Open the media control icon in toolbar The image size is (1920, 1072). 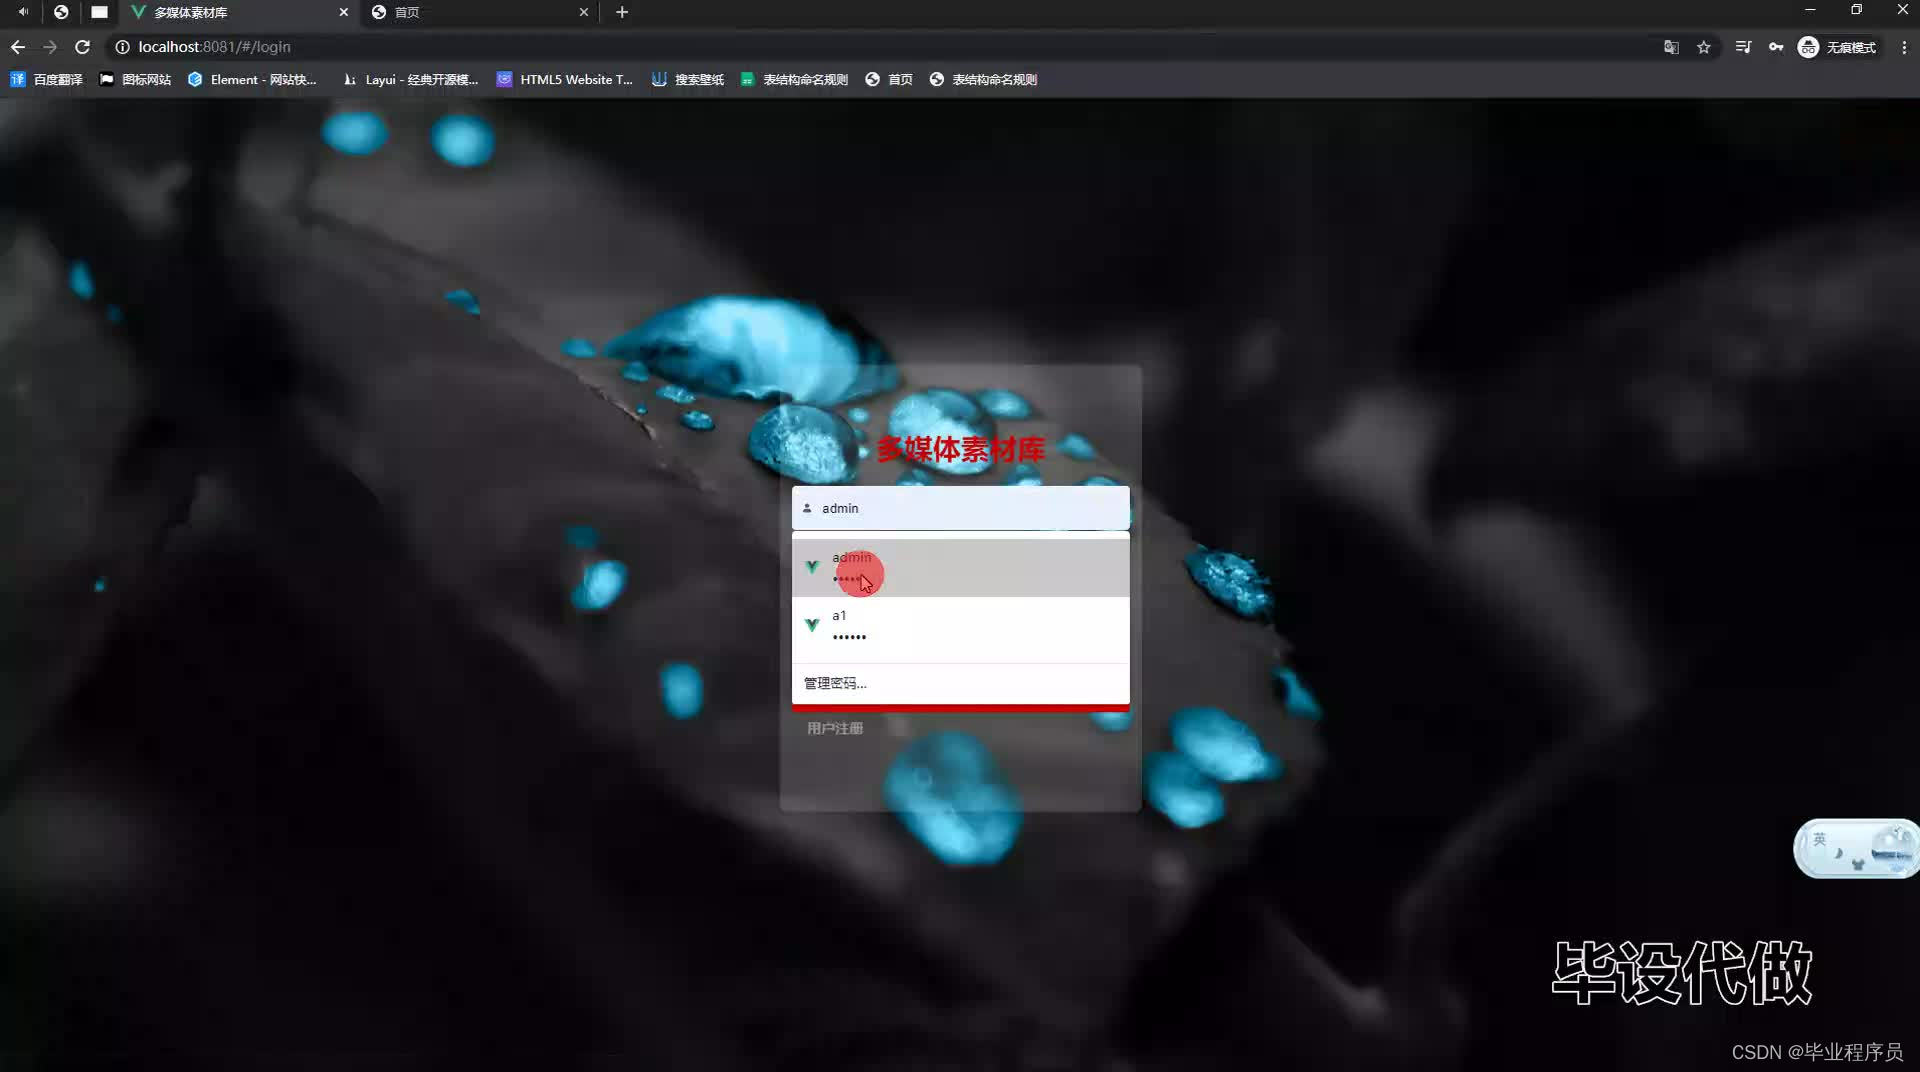[x=1743, y=47]
